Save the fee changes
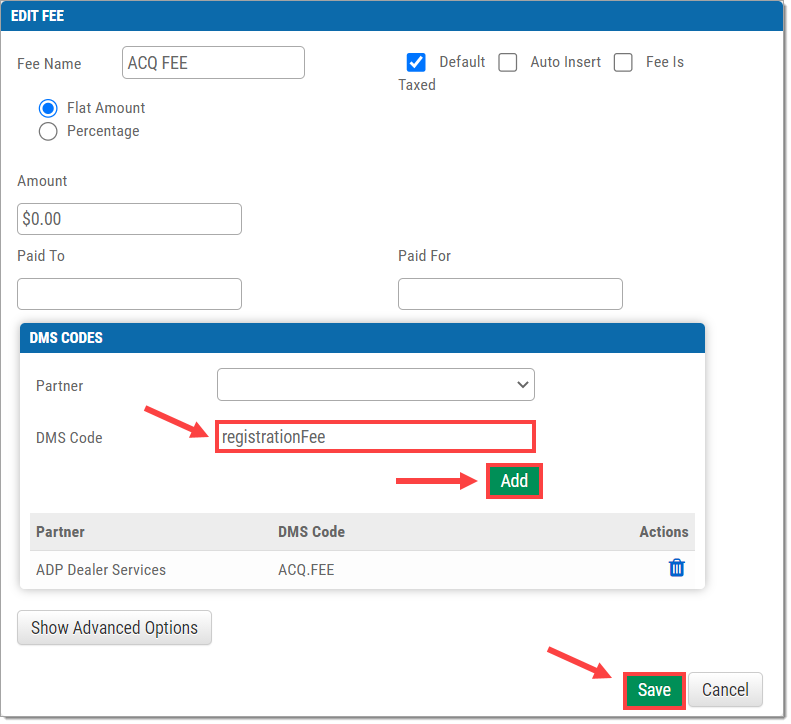This screenshot has height=724, width=791. pos(654,690)
